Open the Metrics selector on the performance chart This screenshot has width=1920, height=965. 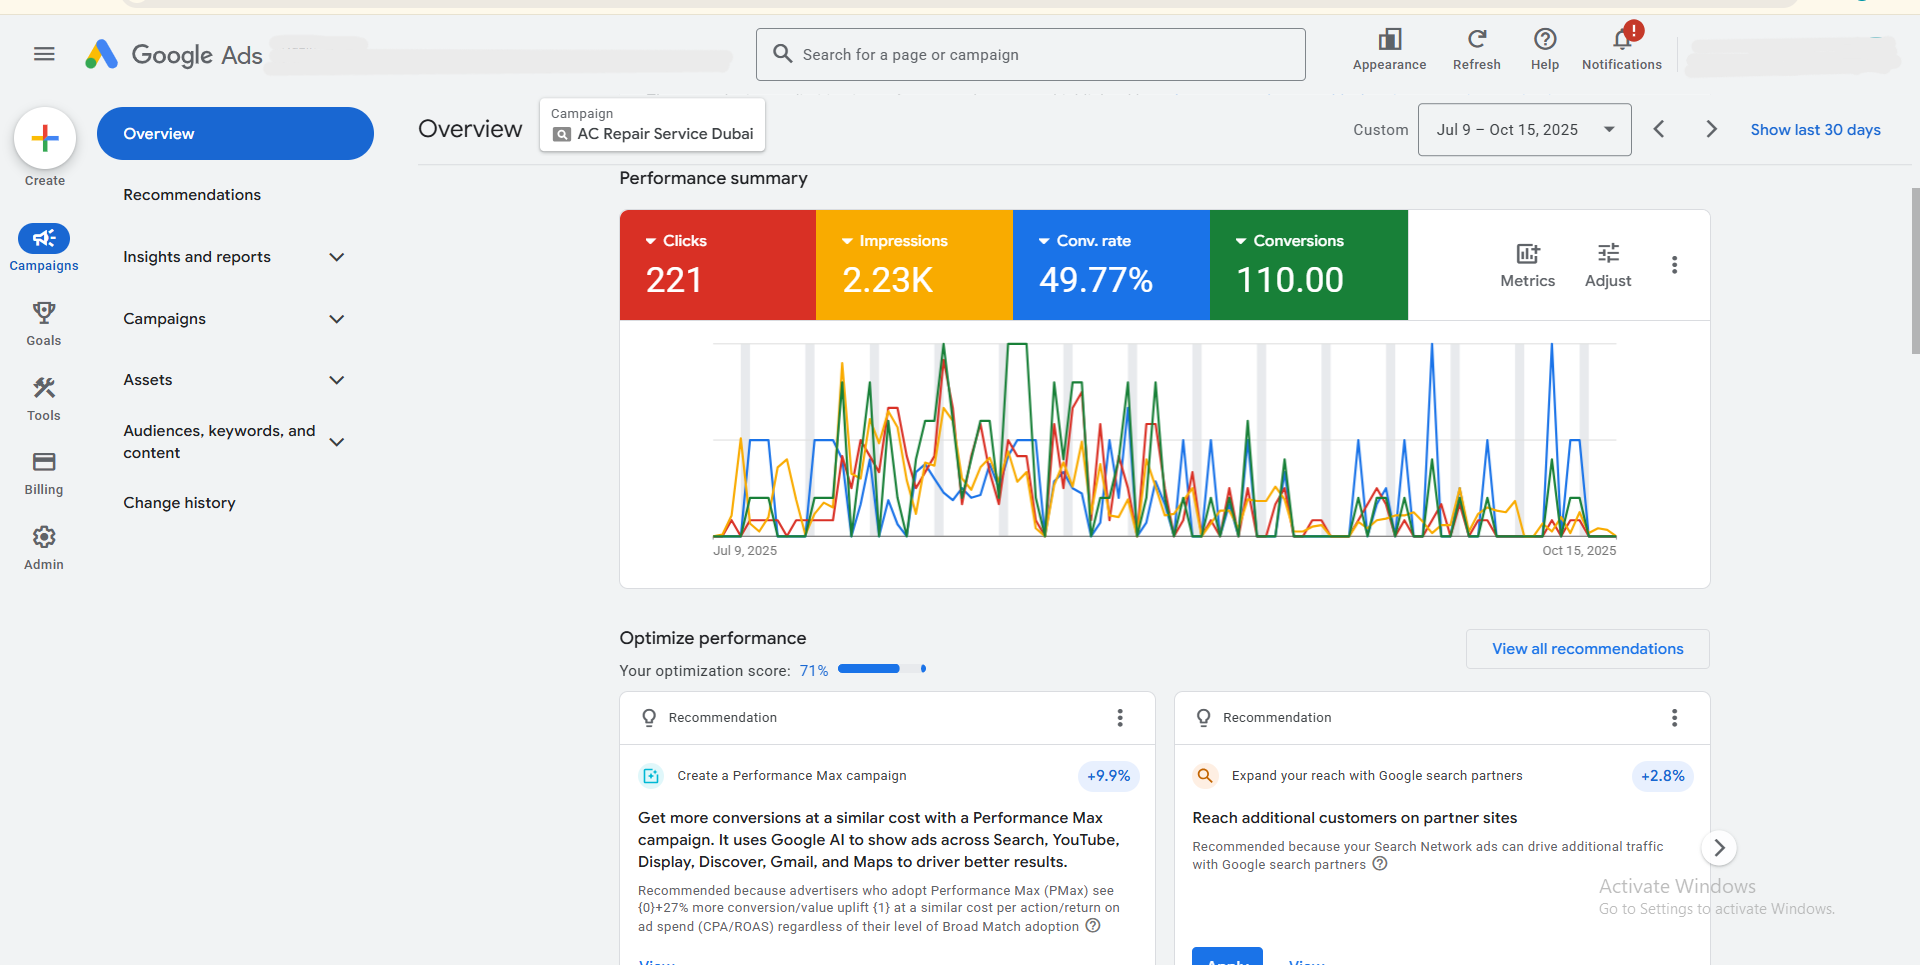tap(1527, 263)
